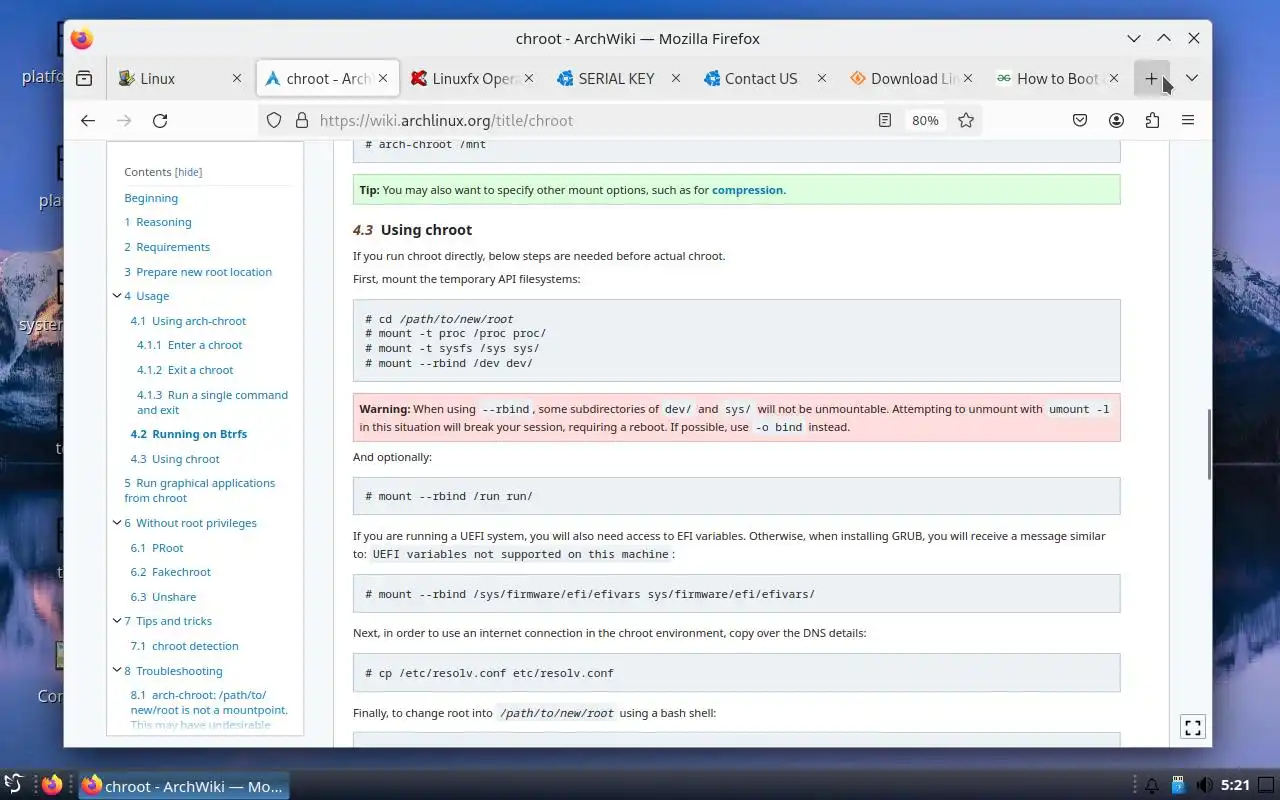
Task: Jump to 1 Reasoning section
Action: point(158,222)
